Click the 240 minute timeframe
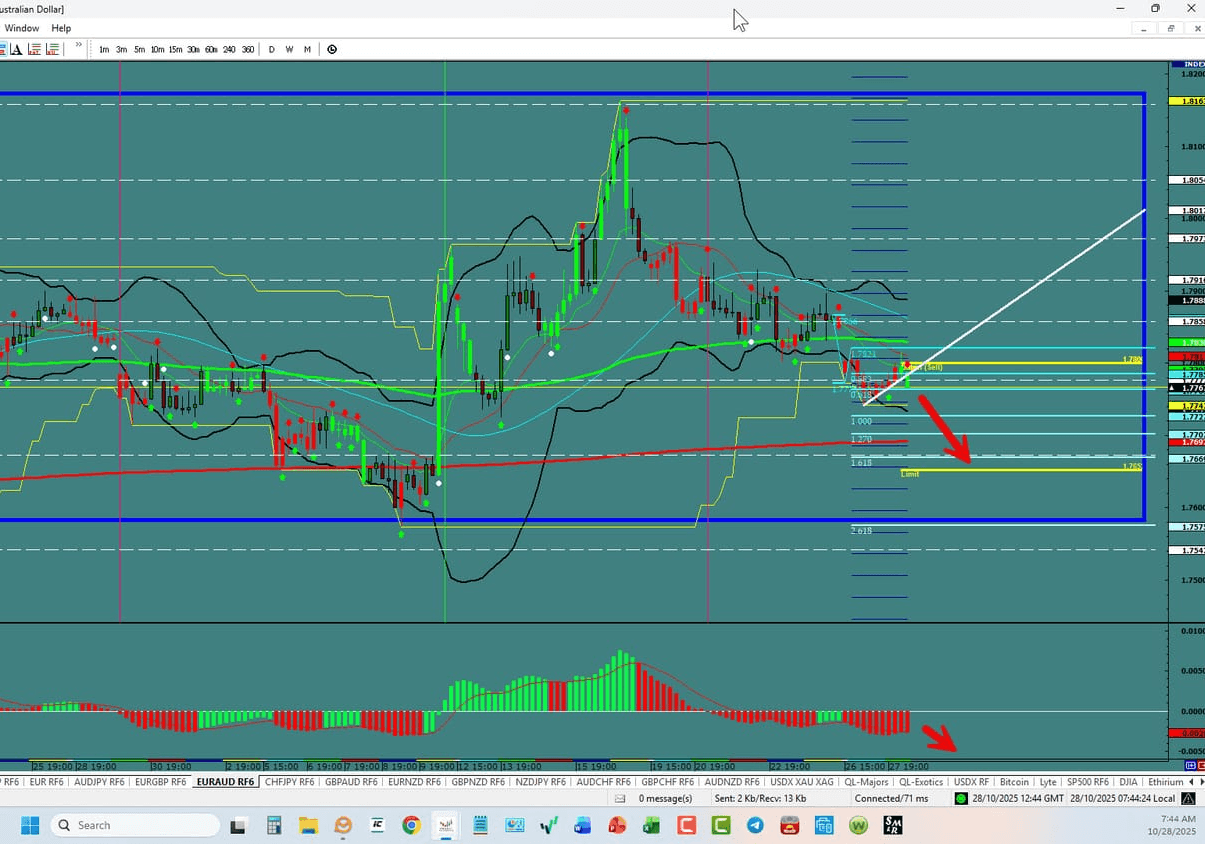 pyautogui.click(x=230, y=49)
